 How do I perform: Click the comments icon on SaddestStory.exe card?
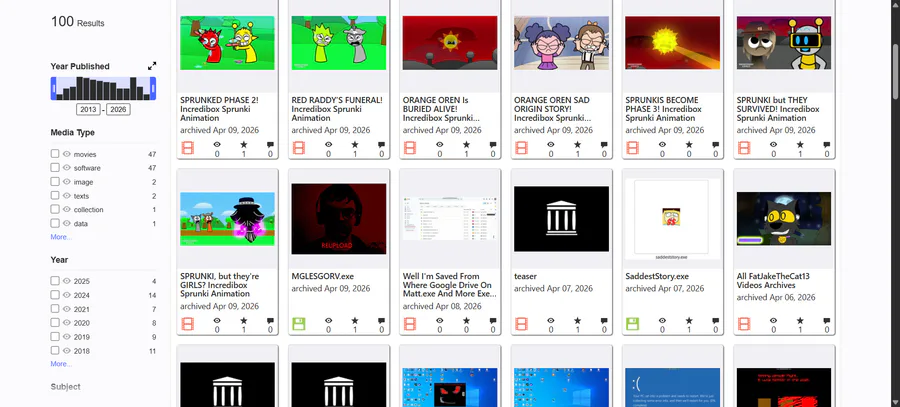tap(715, 320)
